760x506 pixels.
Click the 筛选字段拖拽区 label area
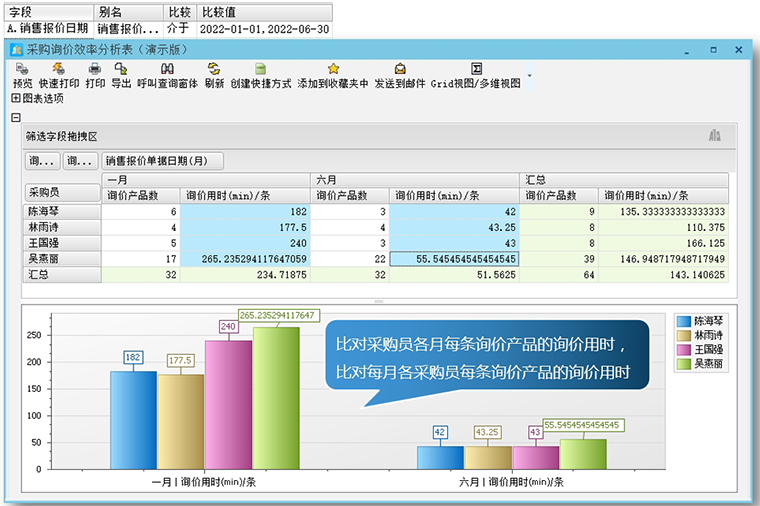point(62,137)
